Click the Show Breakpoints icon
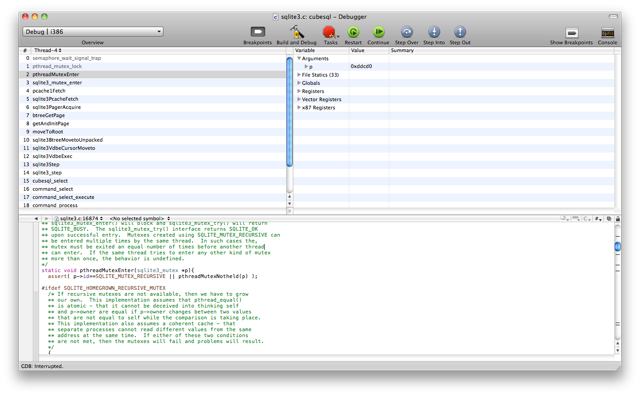640x396 pixels. 571,33
